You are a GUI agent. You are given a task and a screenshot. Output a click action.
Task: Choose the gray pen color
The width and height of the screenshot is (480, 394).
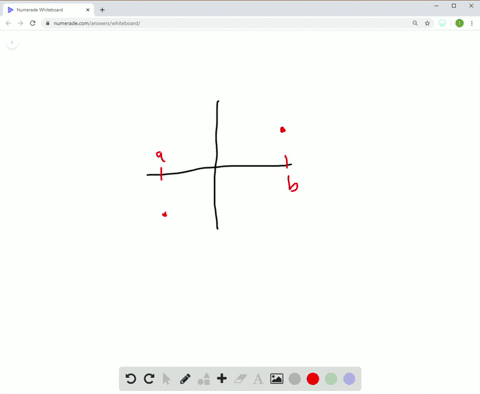click(295, 379)
